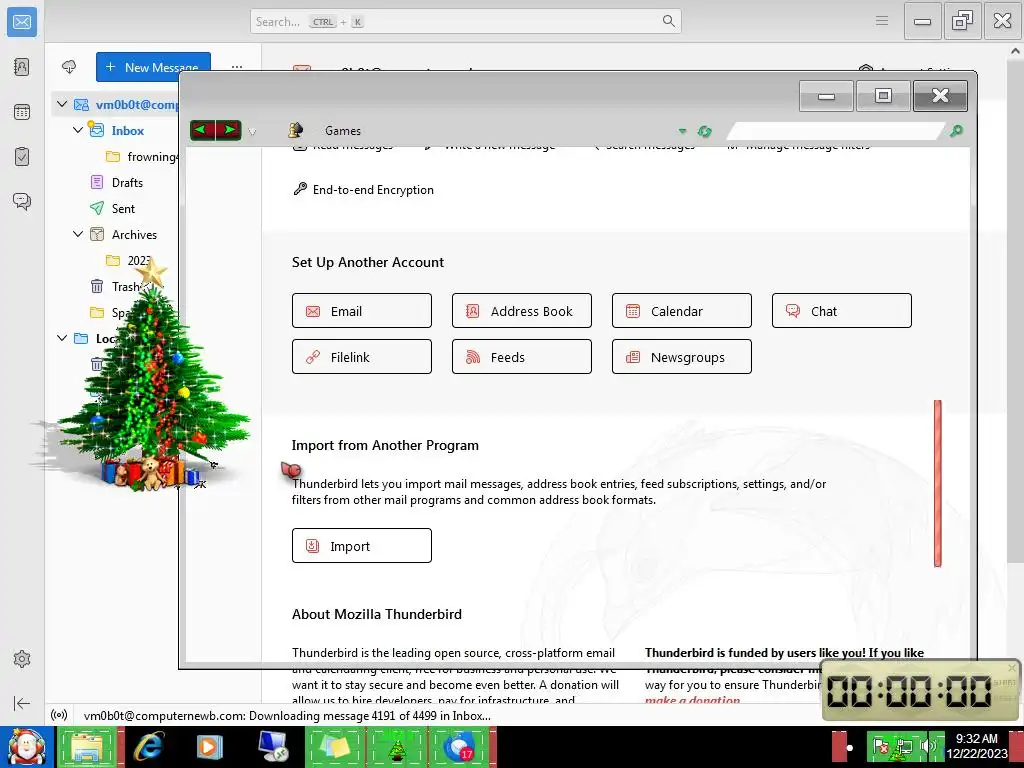Compose with the New Message button
This screenshot has width=1024, height=768.
[x=153, y=67]
